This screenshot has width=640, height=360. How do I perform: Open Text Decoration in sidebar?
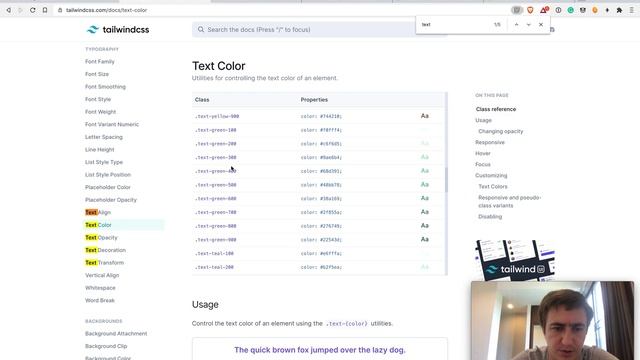[105, 250]
